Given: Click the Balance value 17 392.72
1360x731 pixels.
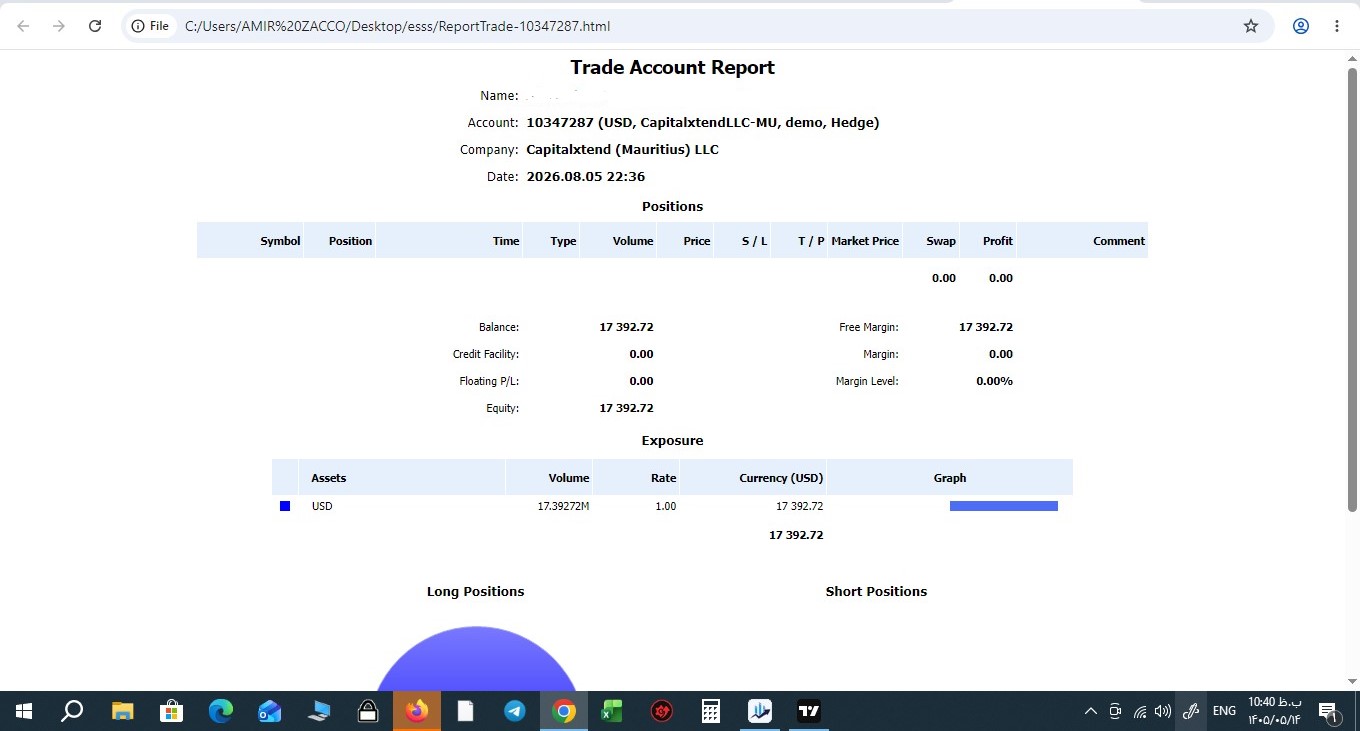Looking at the screenshot, I should coord(626,327).
